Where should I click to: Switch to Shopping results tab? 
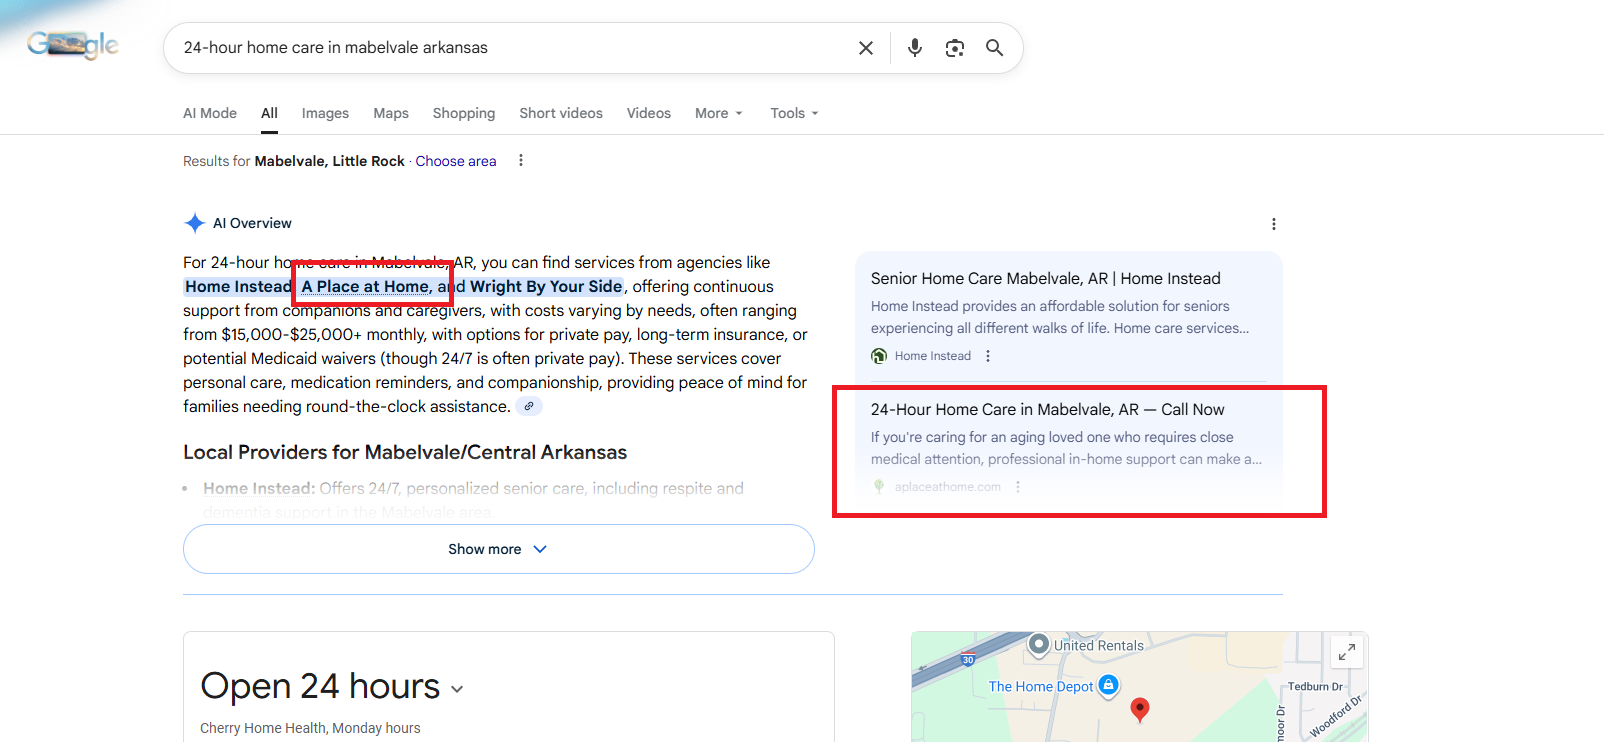point(464,113)
